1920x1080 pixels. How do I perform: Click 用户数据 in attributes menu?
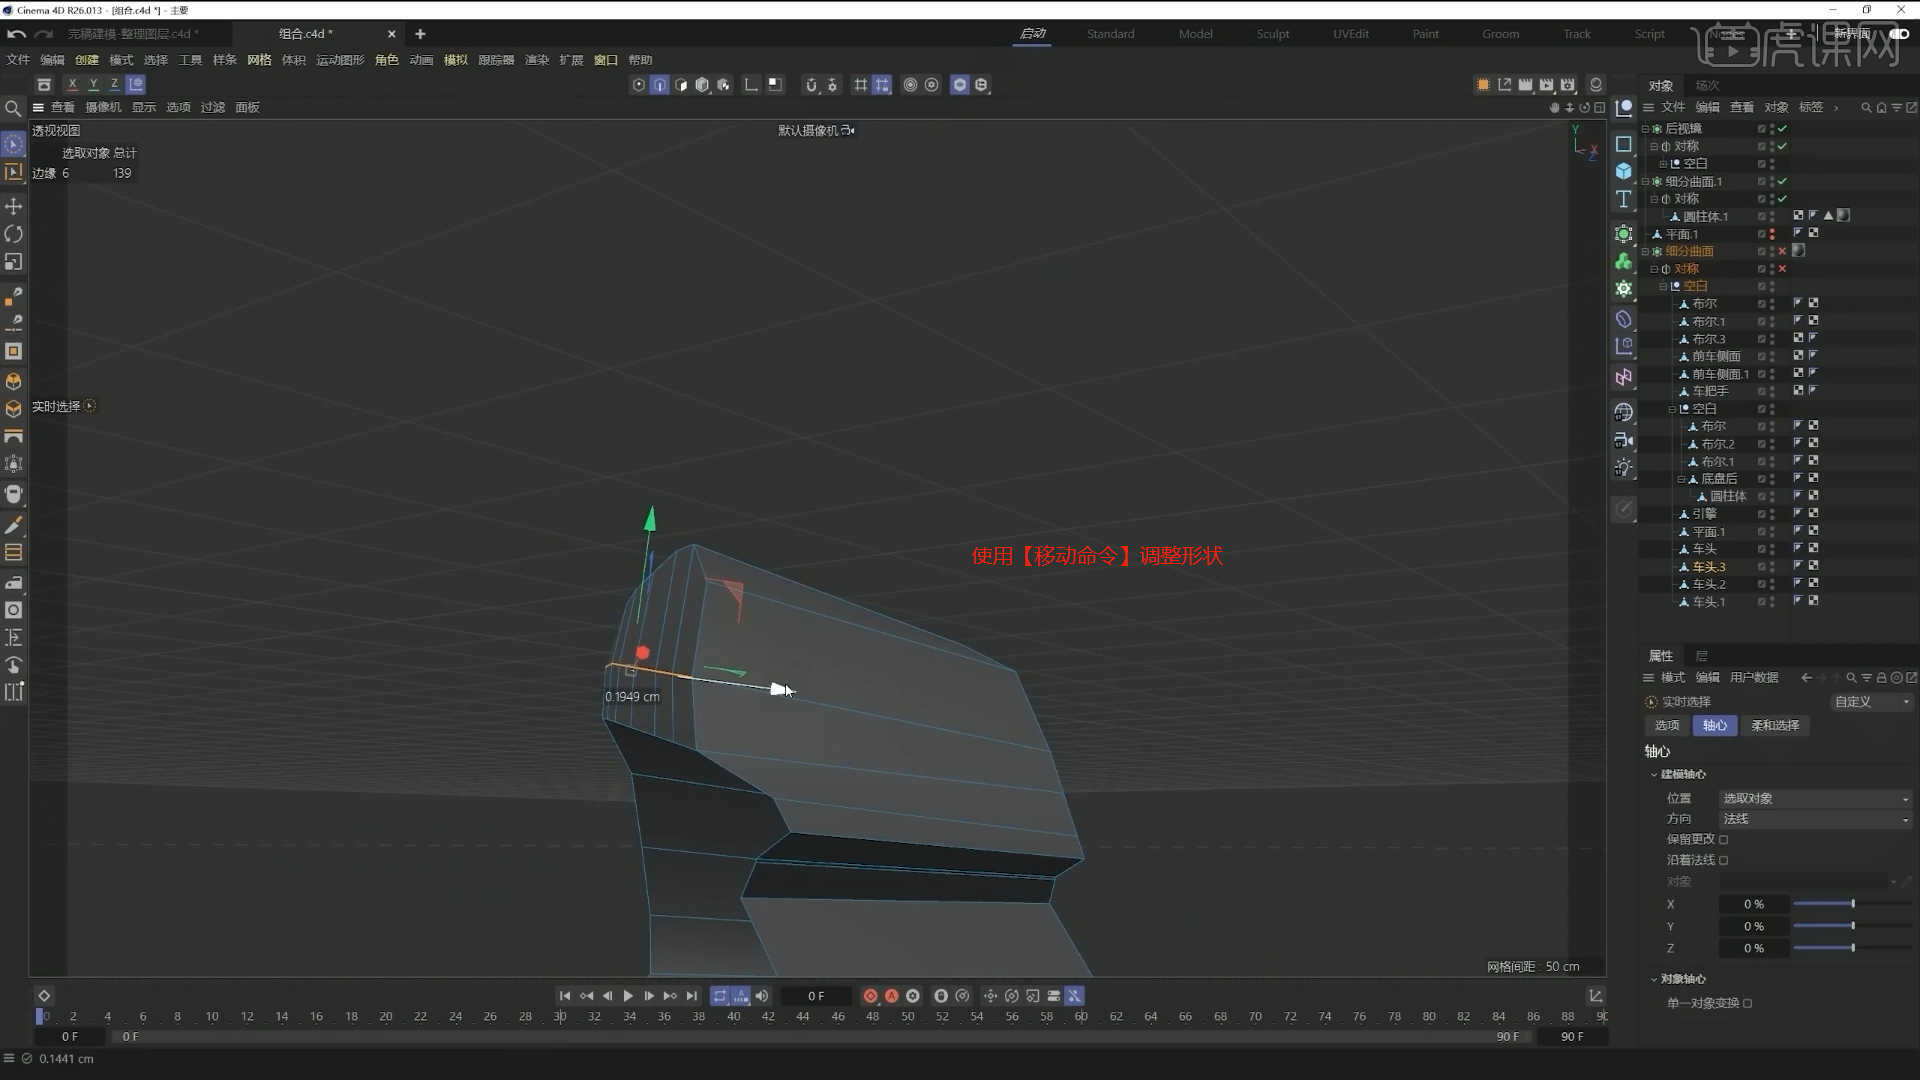tap(1754, 678)
